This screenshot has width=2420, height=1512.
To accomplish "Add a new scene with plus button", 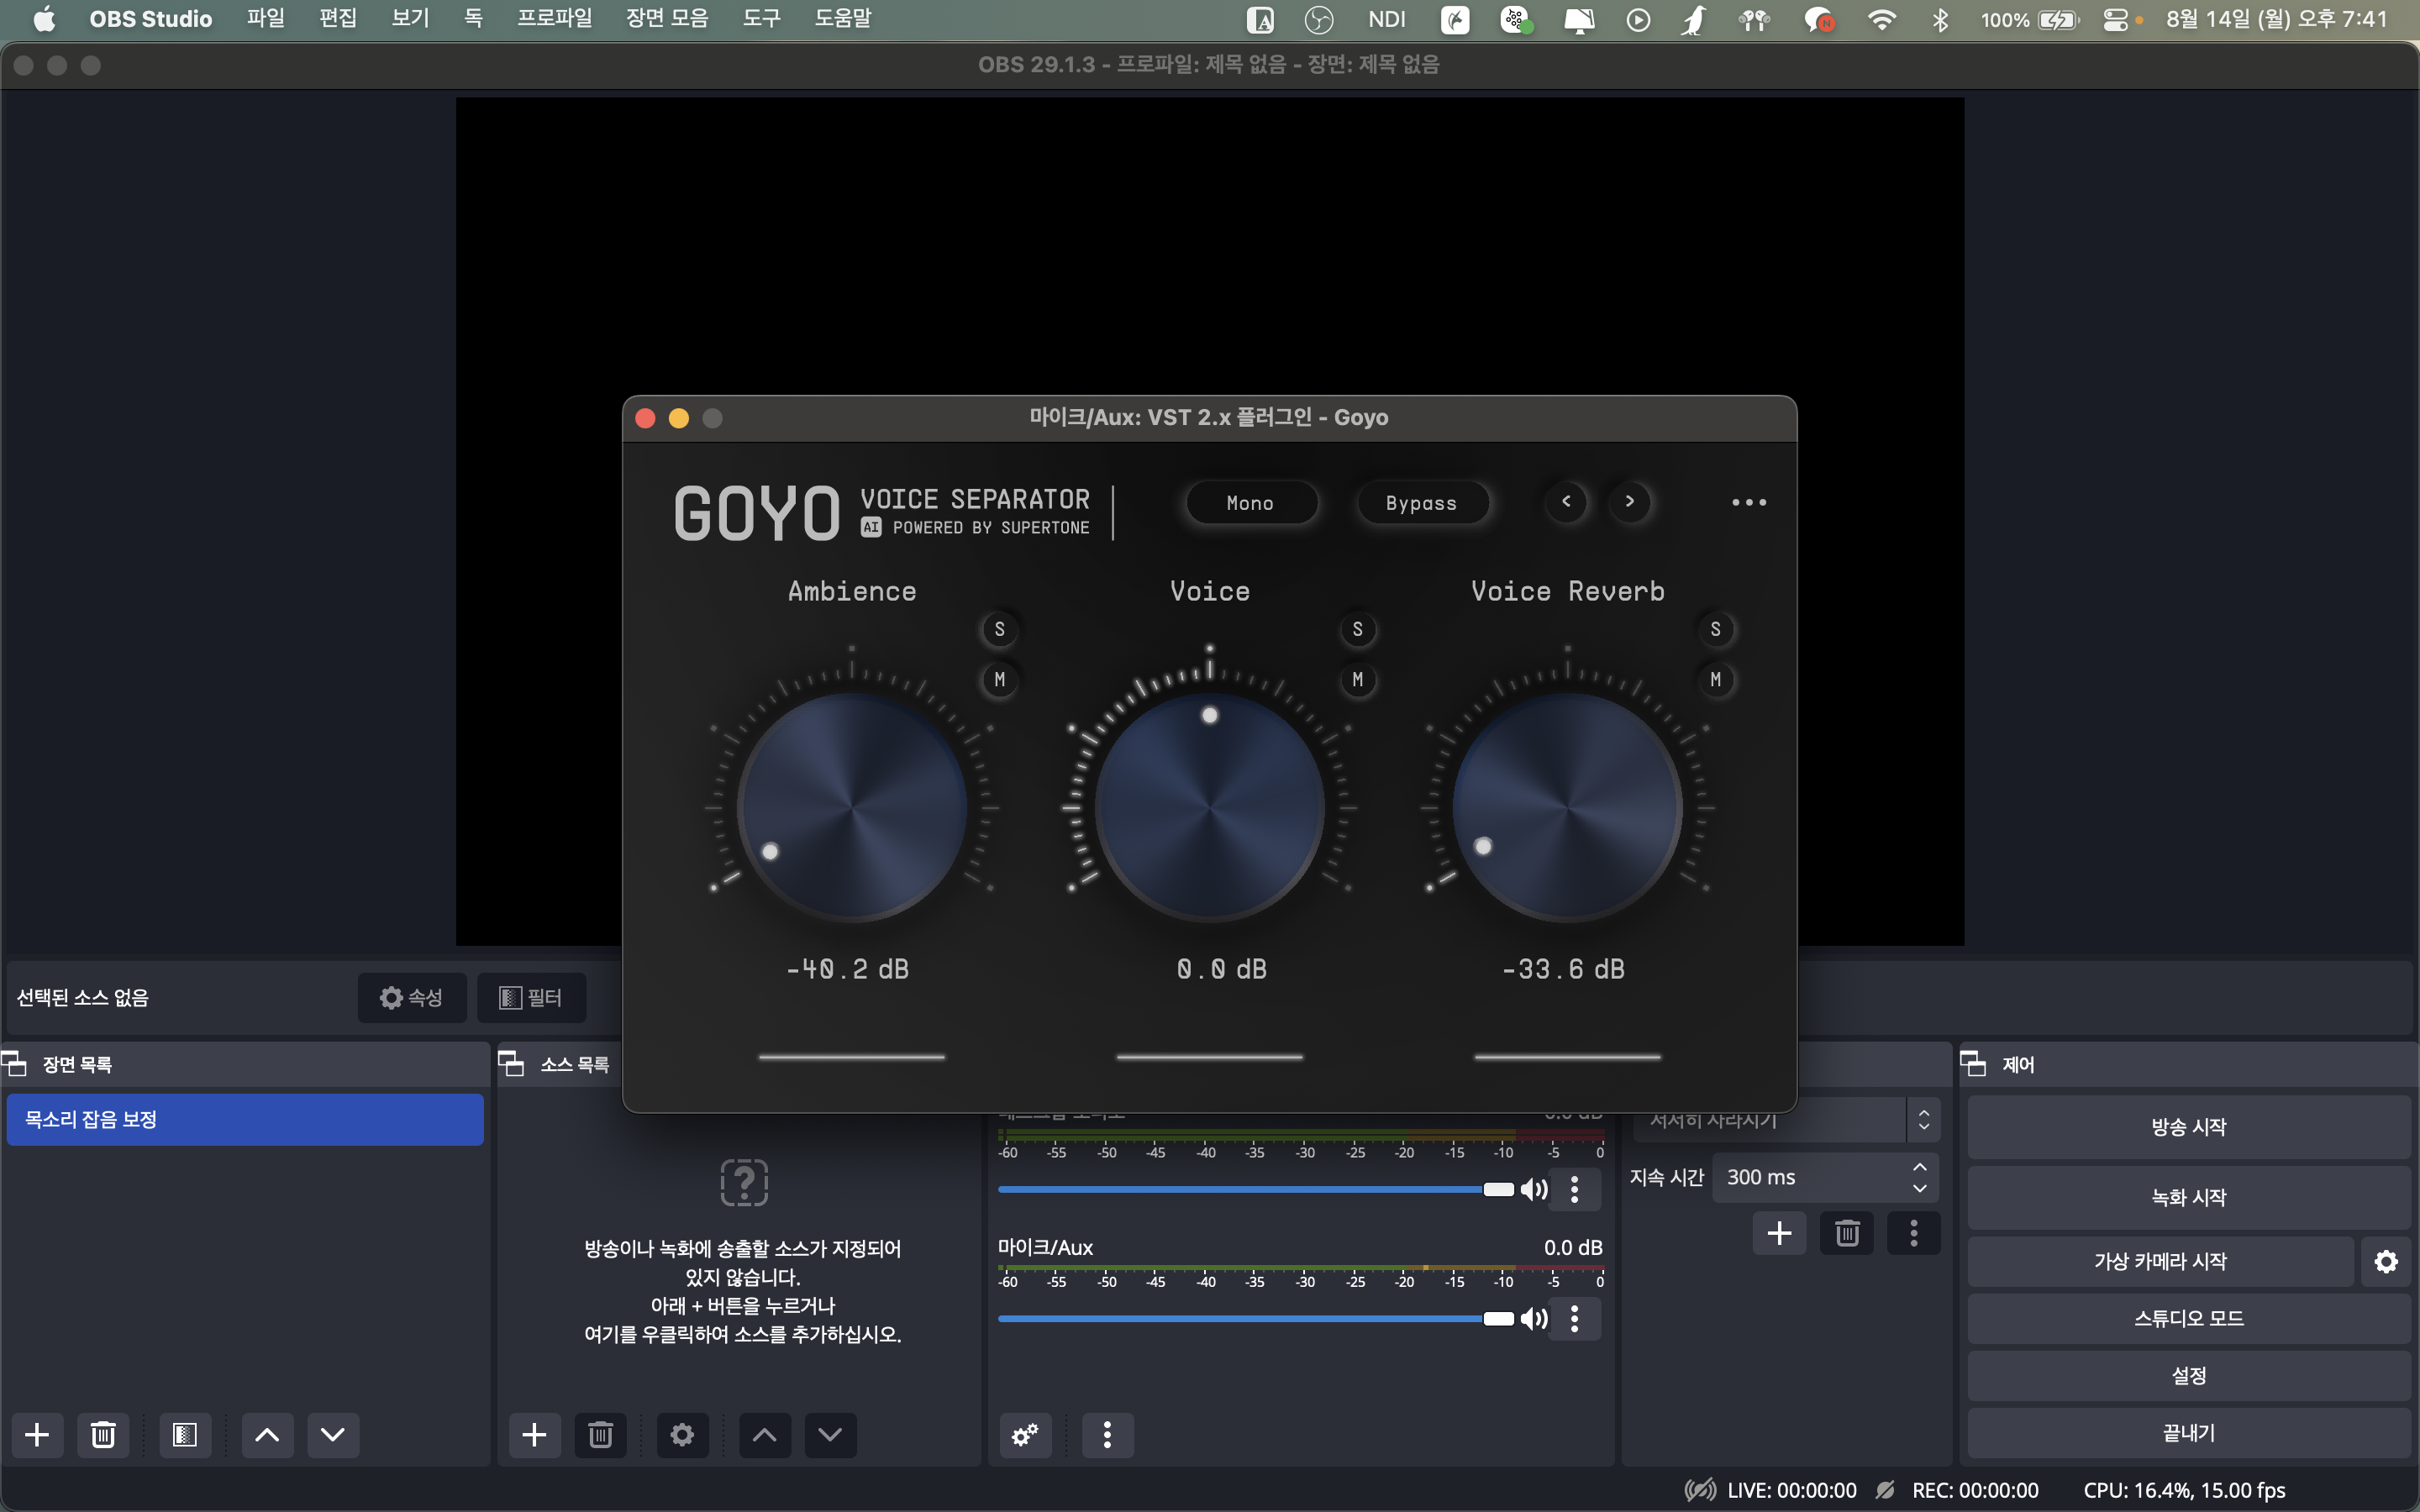I will click(37, 1435).
